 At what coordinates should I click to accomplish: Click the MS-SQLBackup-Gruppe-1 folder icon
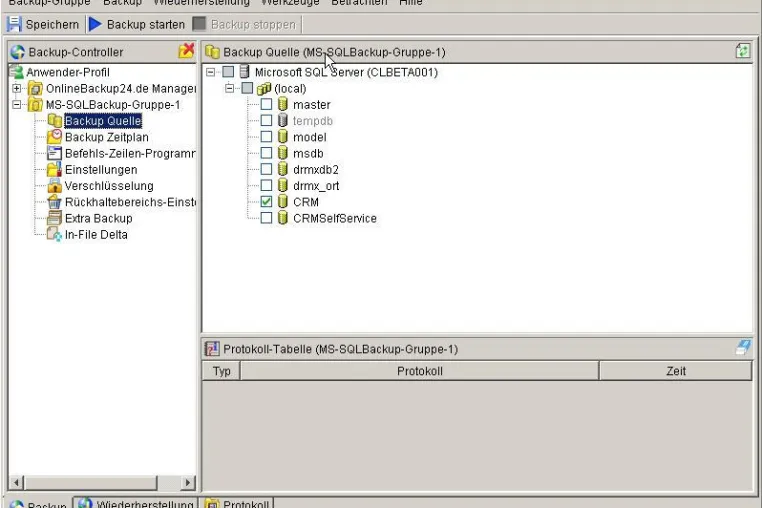pos(35,105)
